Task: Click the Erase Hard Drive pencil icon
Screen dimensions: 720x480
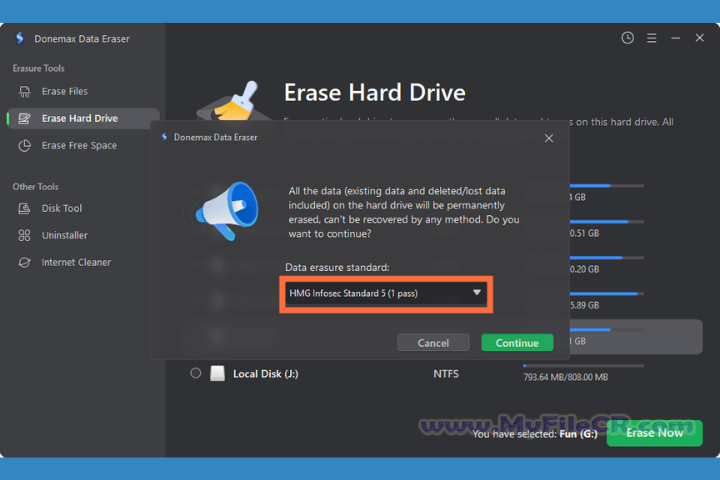Action: pos(24,119)
